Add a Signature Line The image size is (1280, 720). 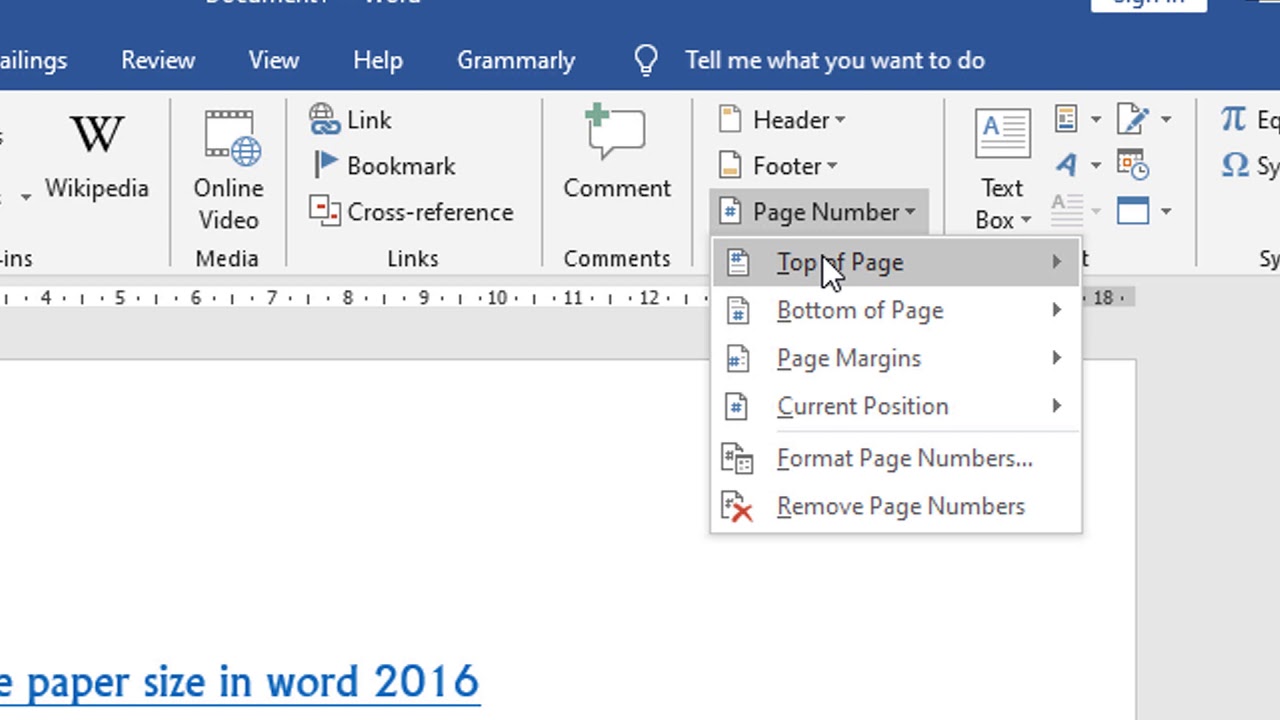pyautogui.click(x=1130, y=119)
